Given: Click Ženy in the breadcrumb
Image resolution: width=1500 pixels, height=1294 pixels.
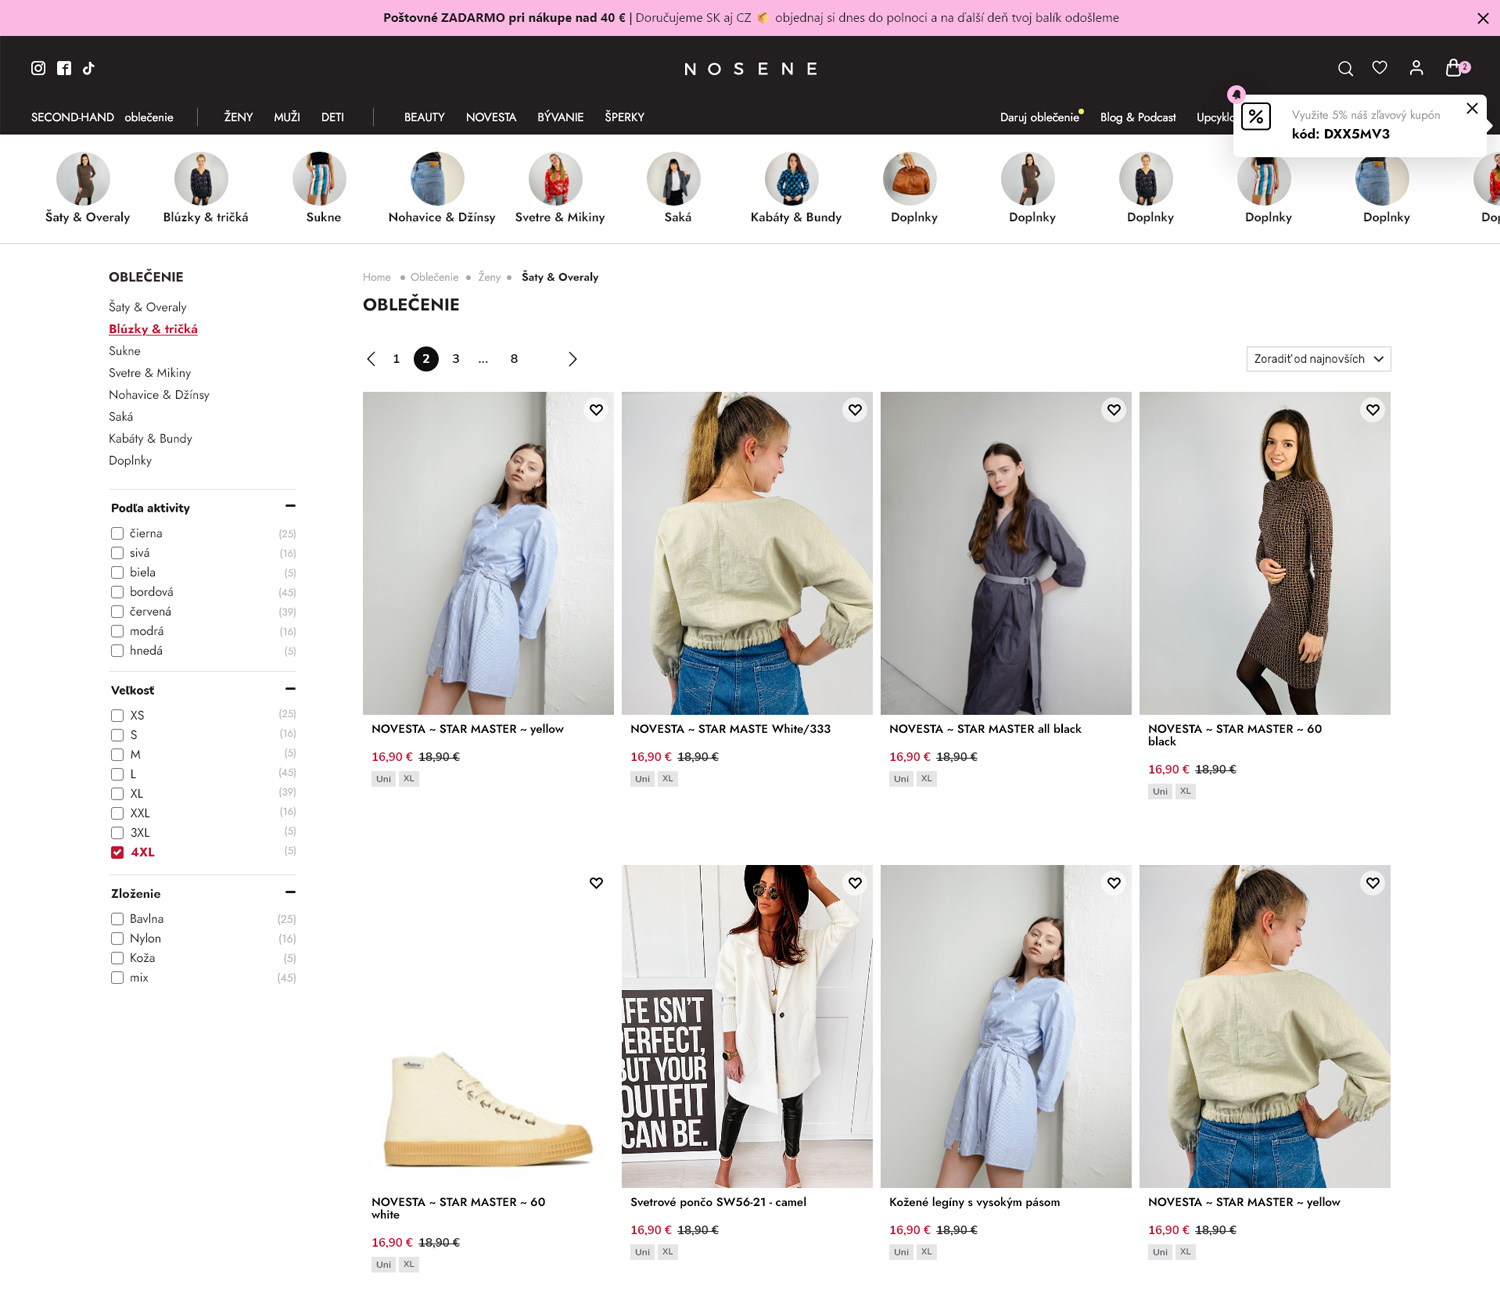Looking at the screenshot, I should (489, 277).
